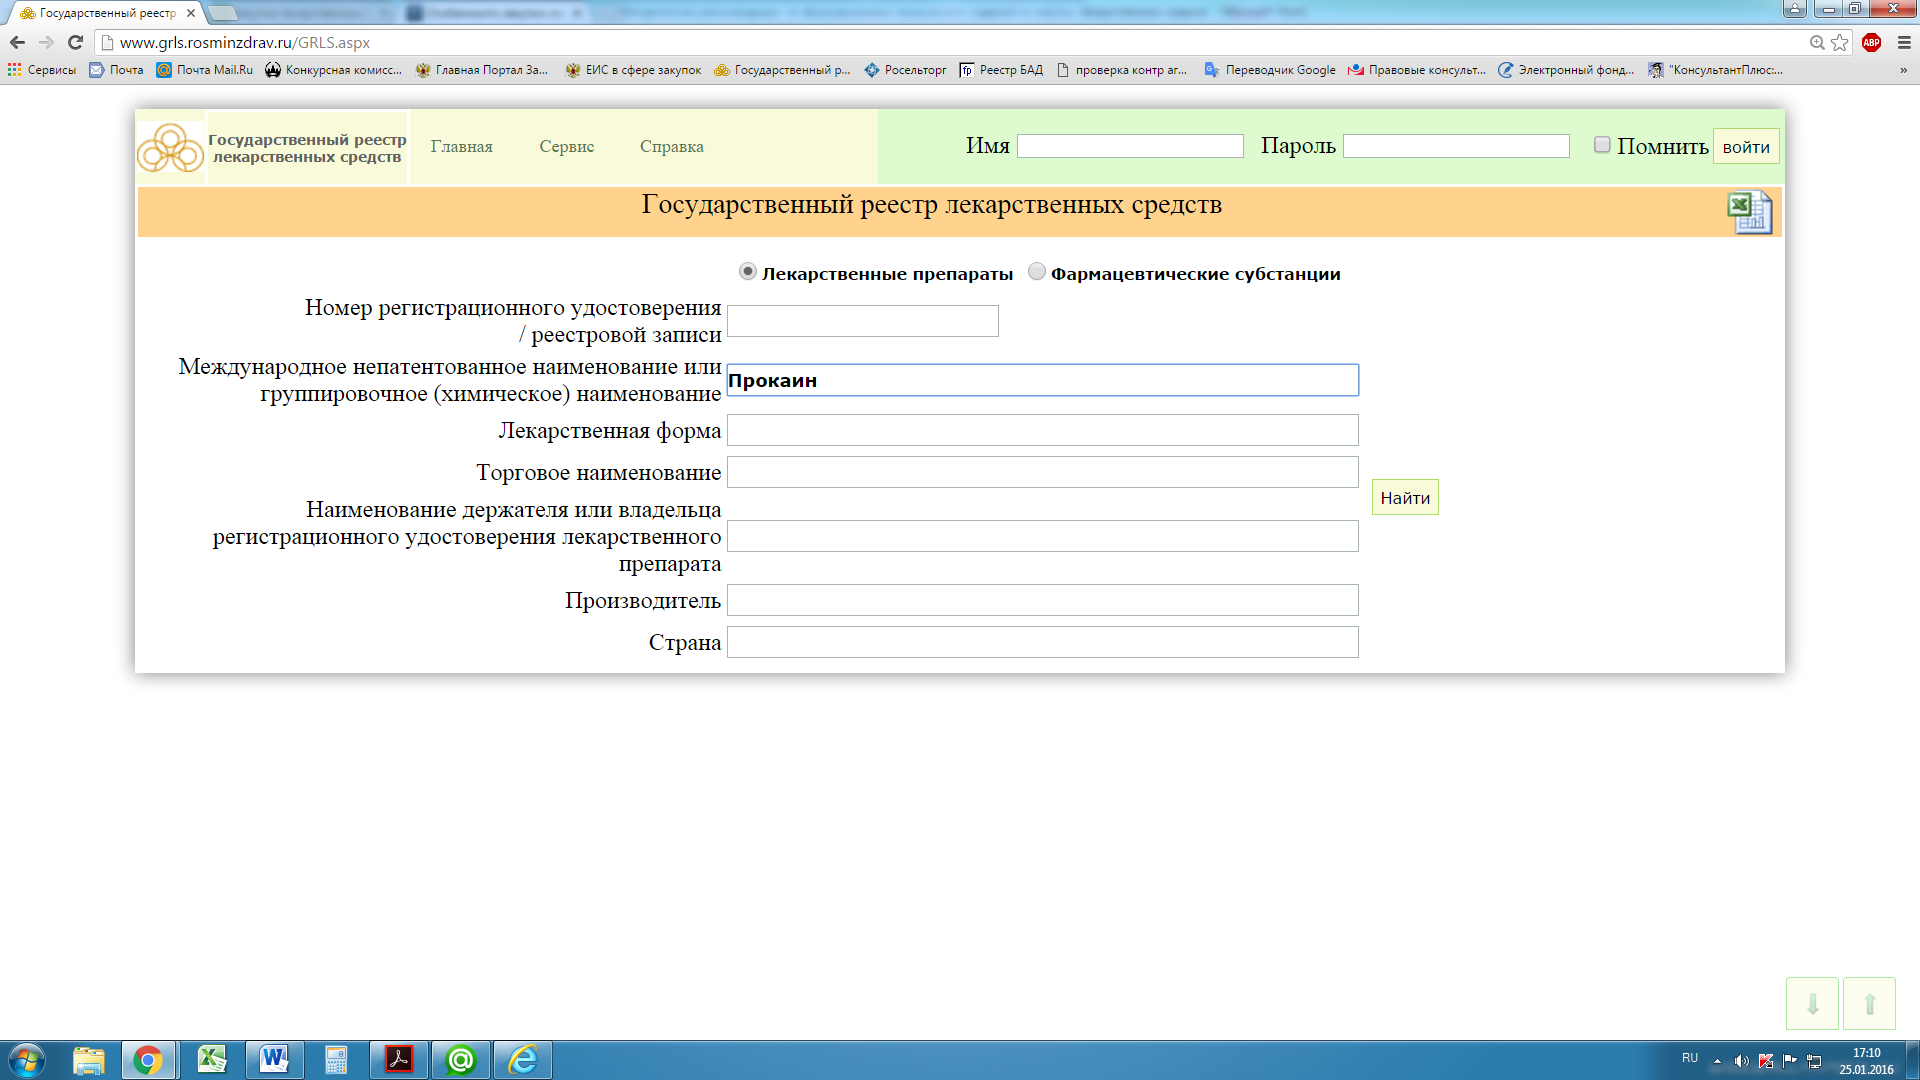This screenshot has height=1080, width=1920.
Task: Click the Excel export icon
Action: [1749, 212]
